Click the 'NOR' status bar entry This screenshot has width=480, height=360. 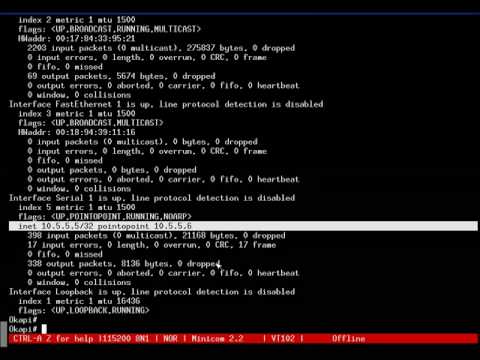click(x=170, y=339)
